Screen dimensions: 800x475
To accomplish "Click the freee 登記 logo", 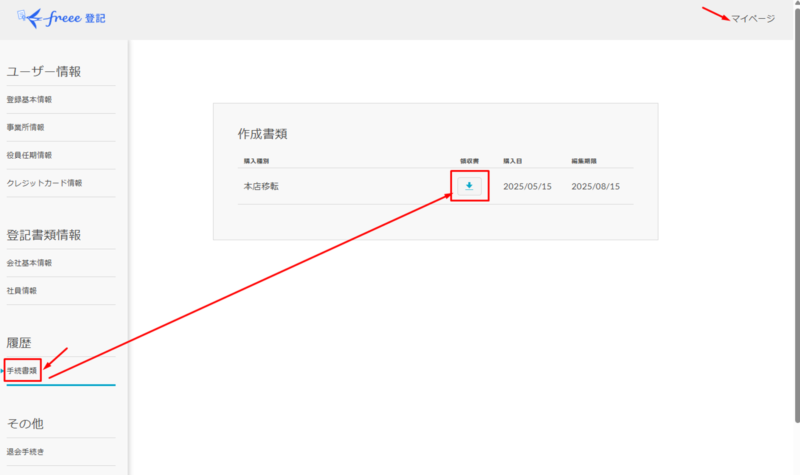I will (x=62, y=17).
